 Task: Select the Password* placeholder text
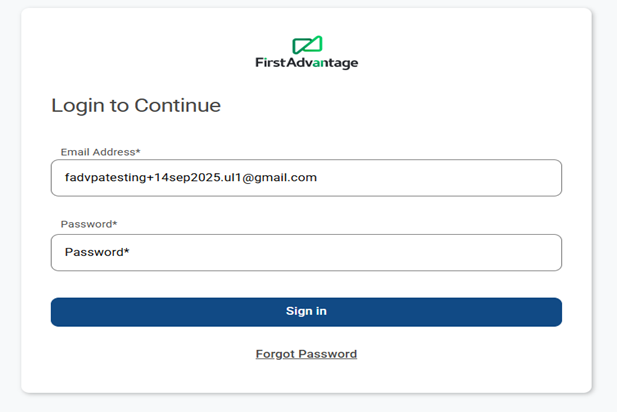click(97, 252)
